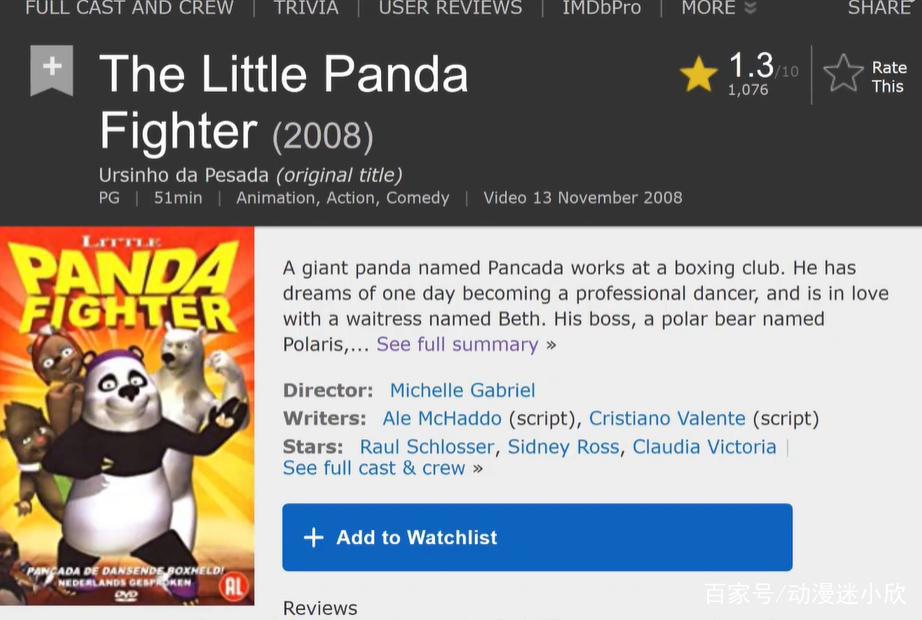Open Raul Schlosser's actor page
The image size is (922, 620).
coord(427,447)
